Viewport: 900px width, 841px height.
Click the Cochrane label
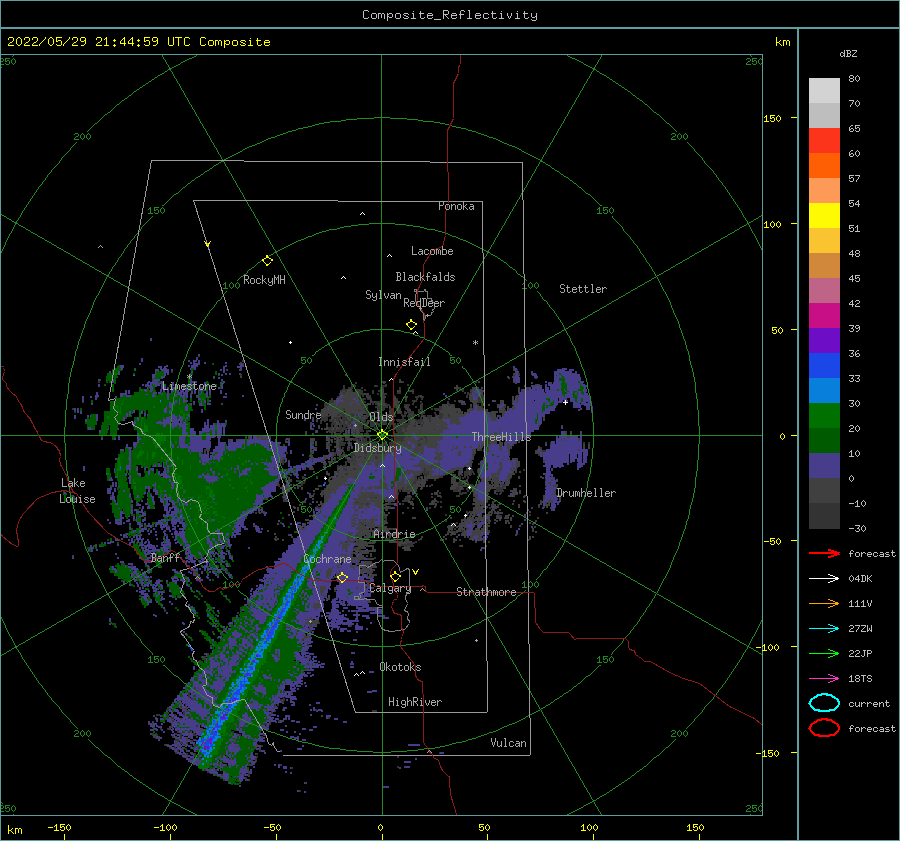click(327, 559)
